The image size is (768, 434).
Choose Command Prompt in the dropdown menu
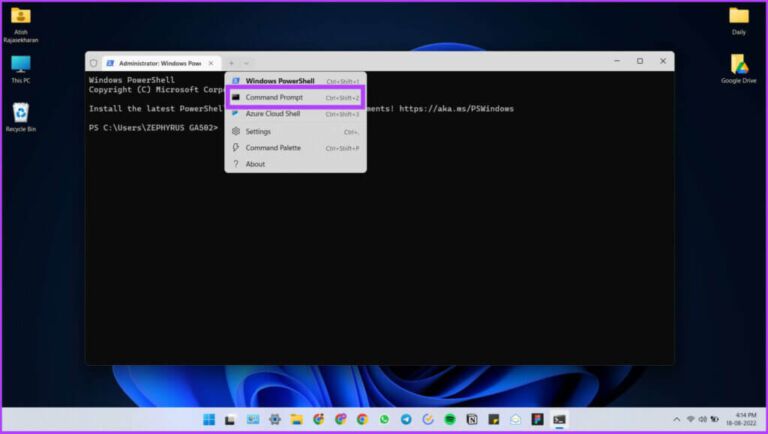click(295, 97)
